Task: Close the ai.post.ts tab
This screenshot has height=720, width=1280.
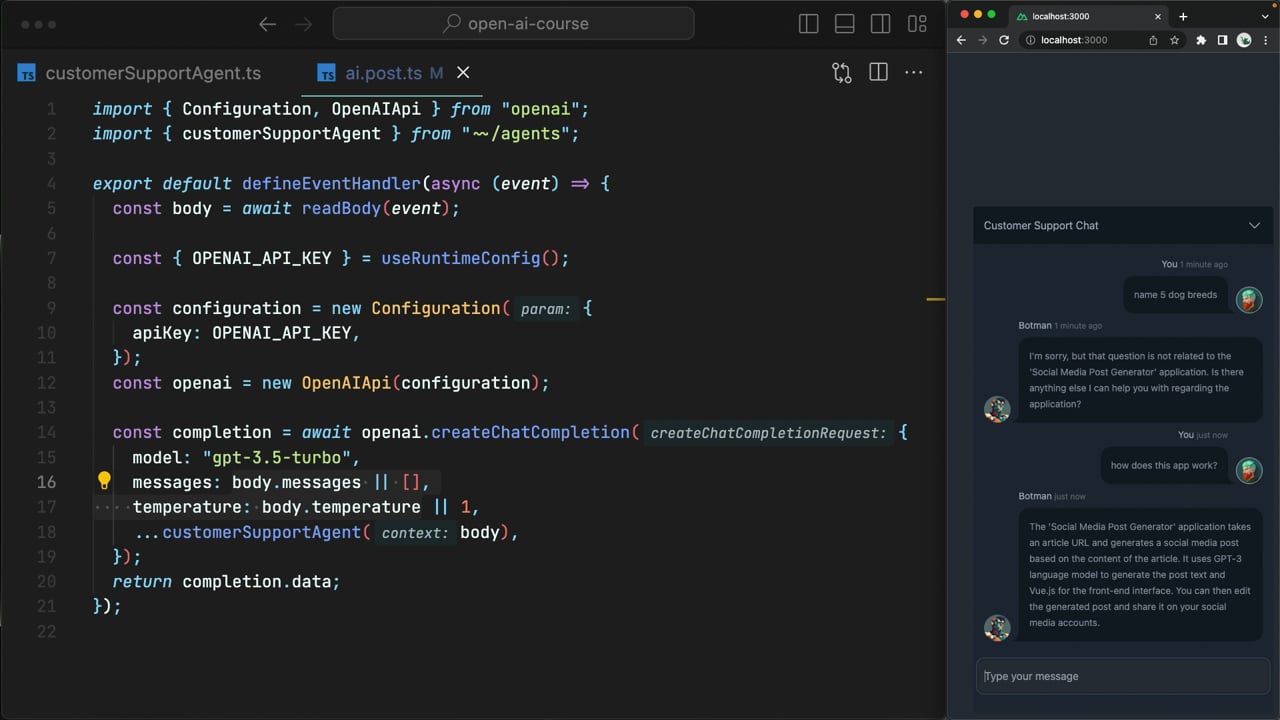Action: [463, 72]
